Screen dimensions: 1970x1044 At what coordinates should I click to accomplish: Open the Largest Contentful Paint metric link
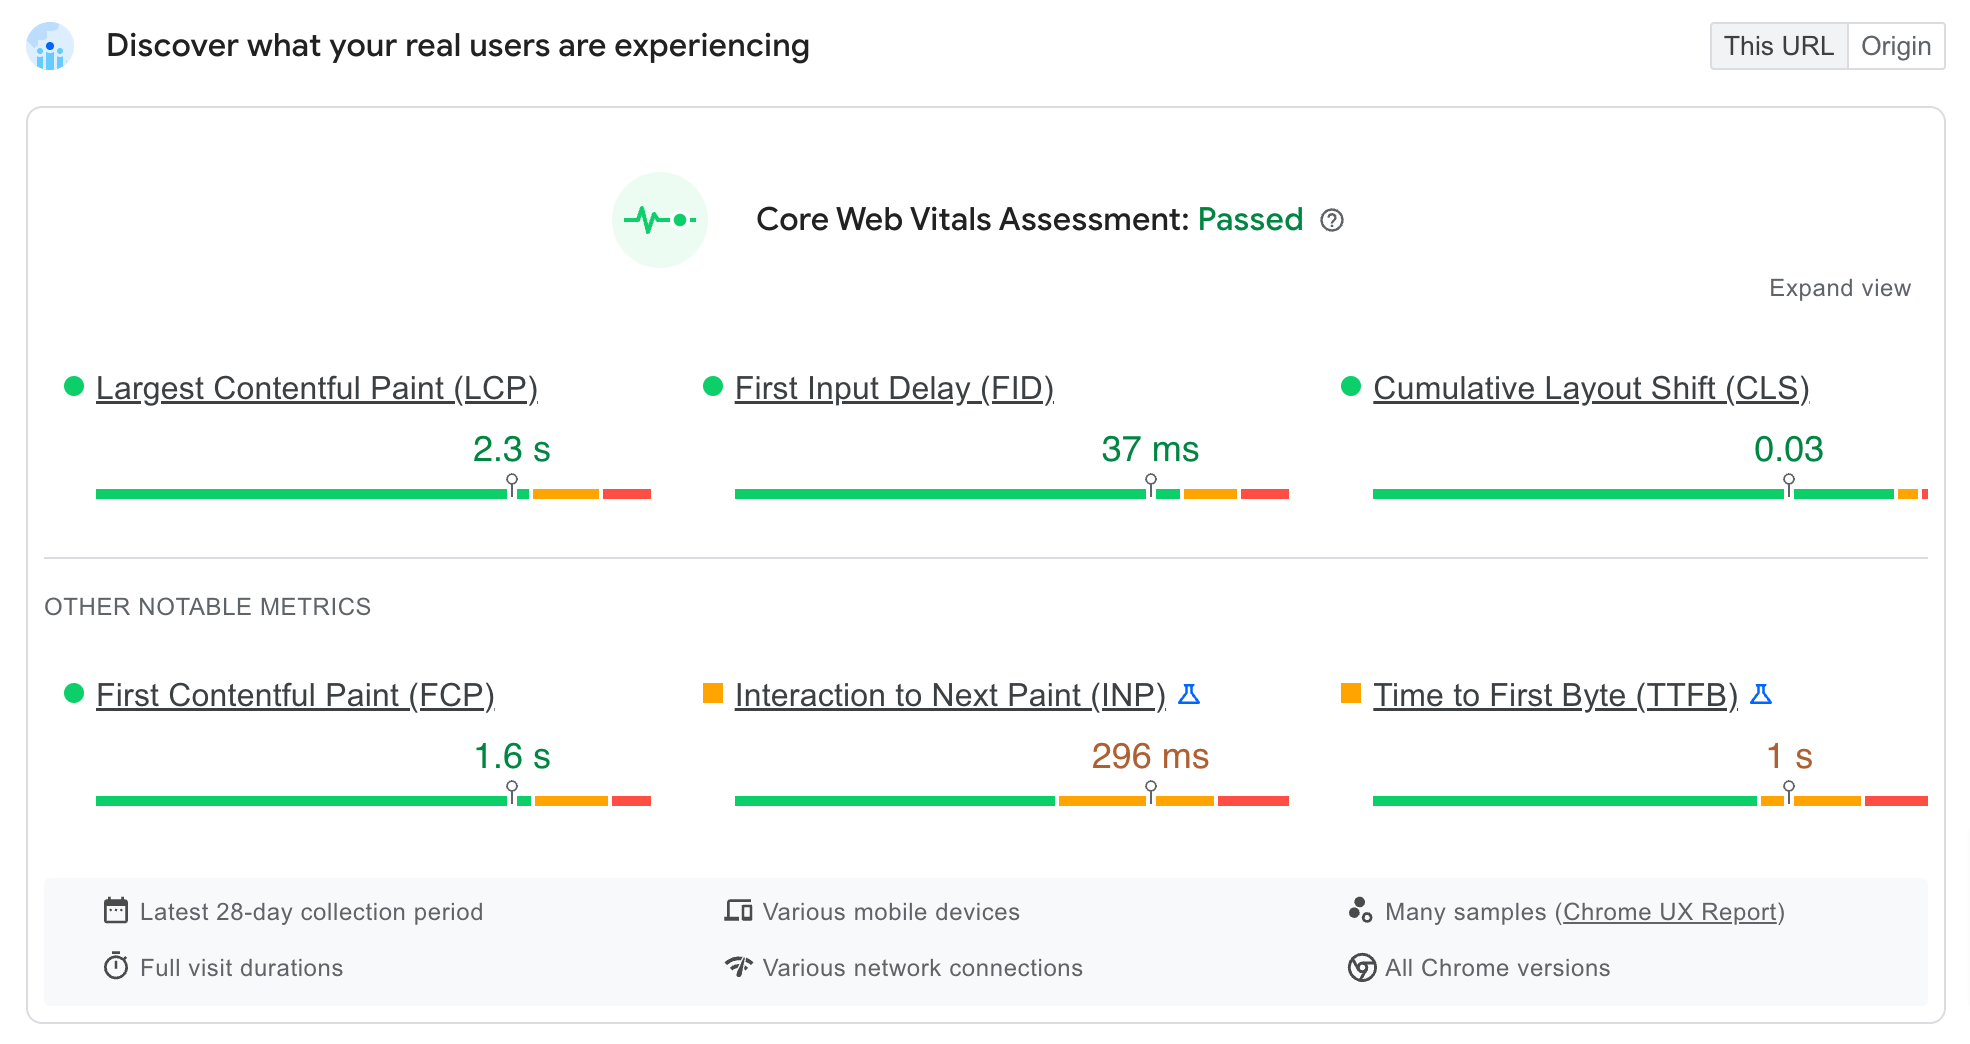click(x=317, y=388)
